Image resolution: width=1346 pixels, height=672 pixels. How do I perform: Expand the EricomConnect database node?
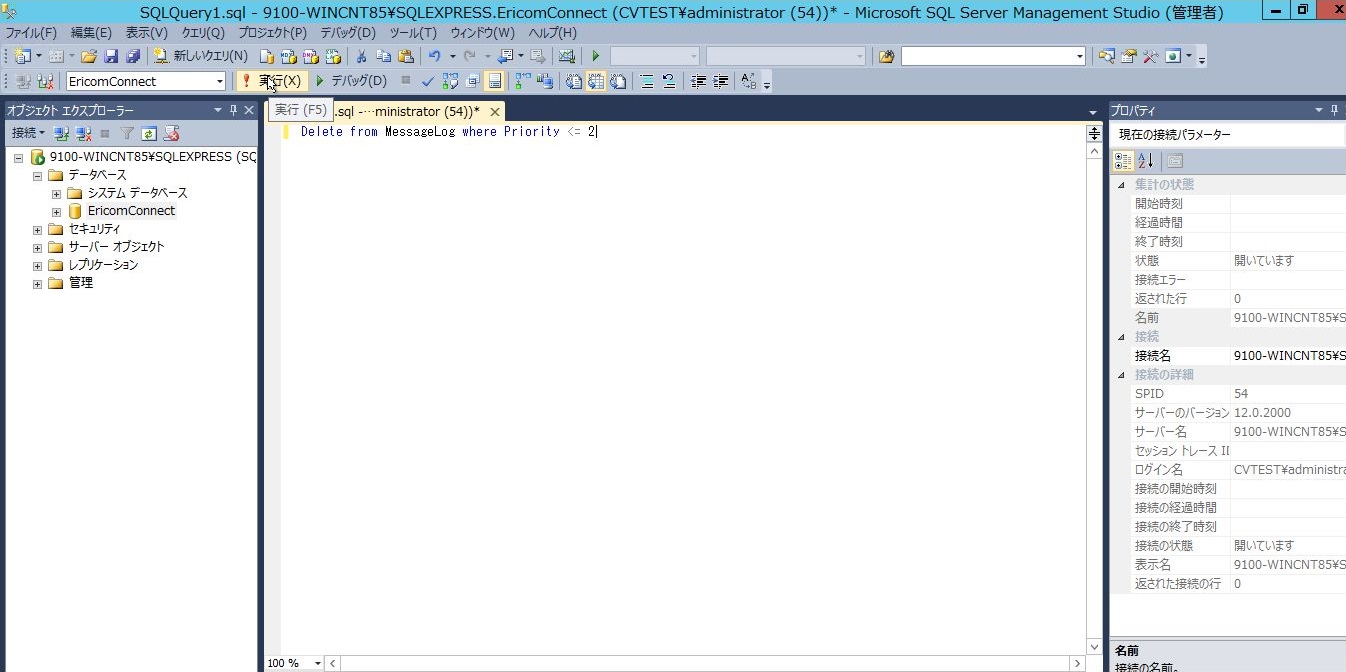coord(57,211)
